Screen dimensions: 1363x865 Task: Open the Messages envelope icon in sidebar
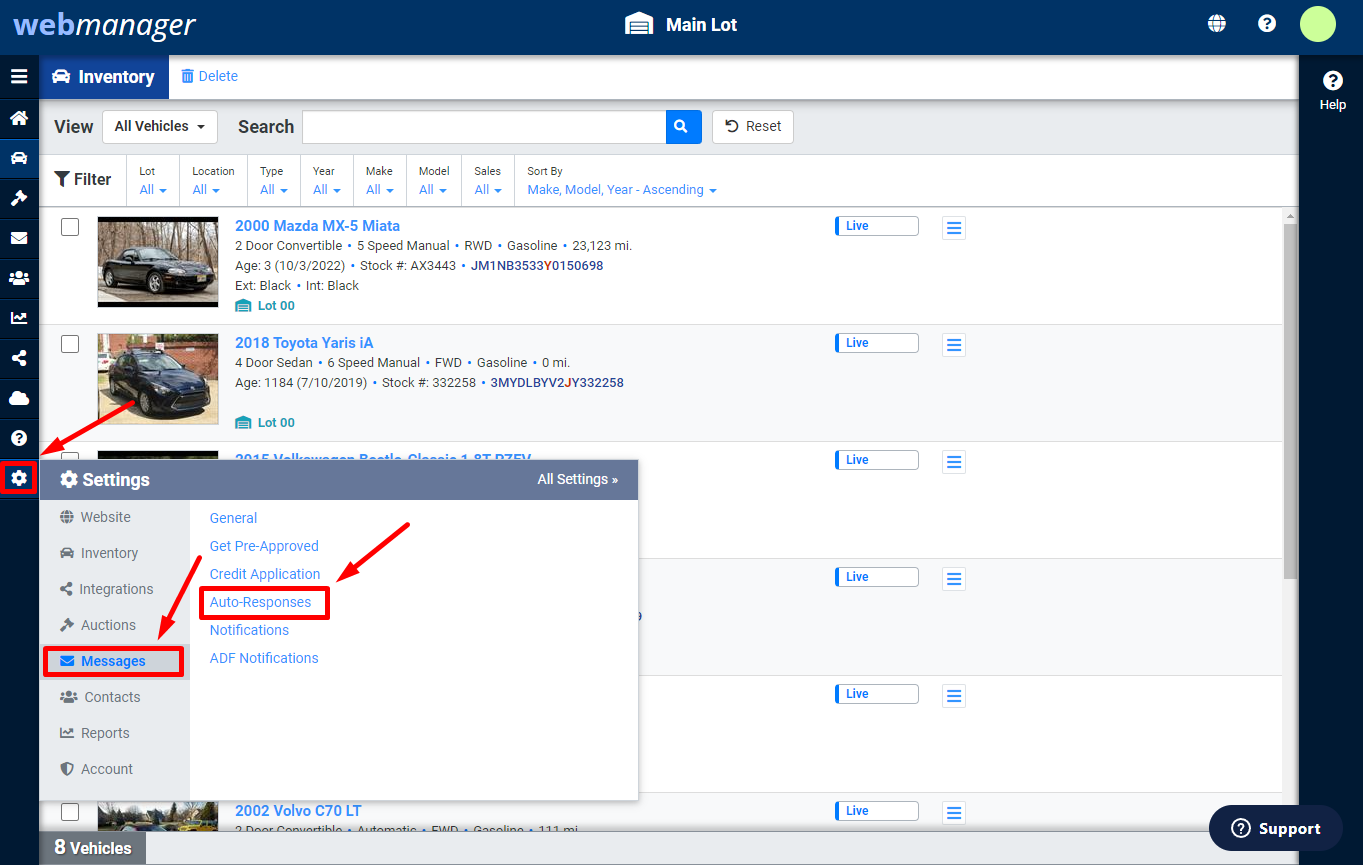[19, 238]
